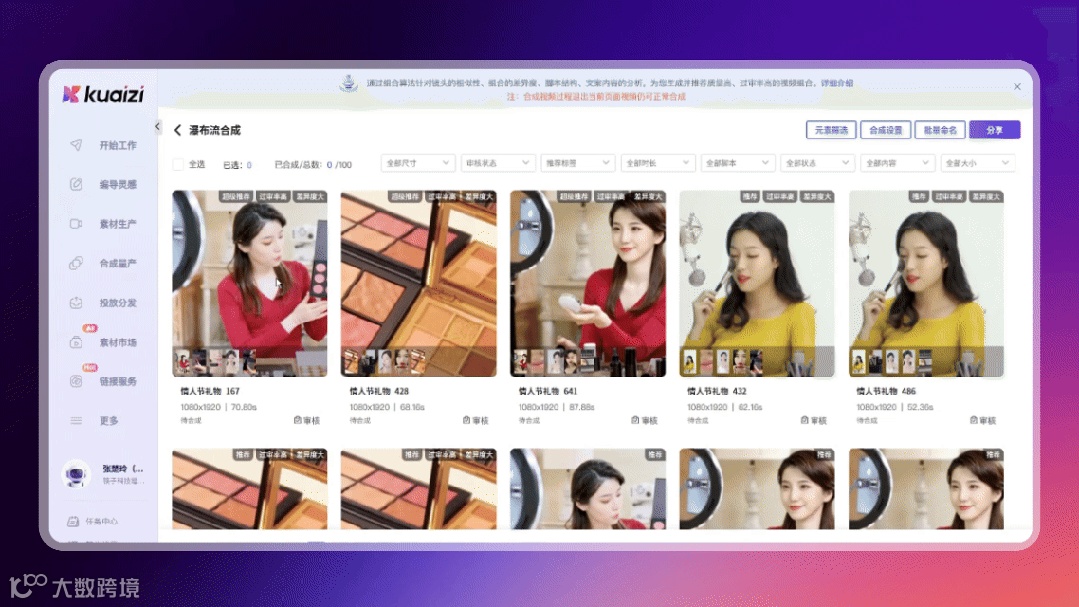
Task: Open 审核状态 filter dropdown
Action: click(498, 163)
